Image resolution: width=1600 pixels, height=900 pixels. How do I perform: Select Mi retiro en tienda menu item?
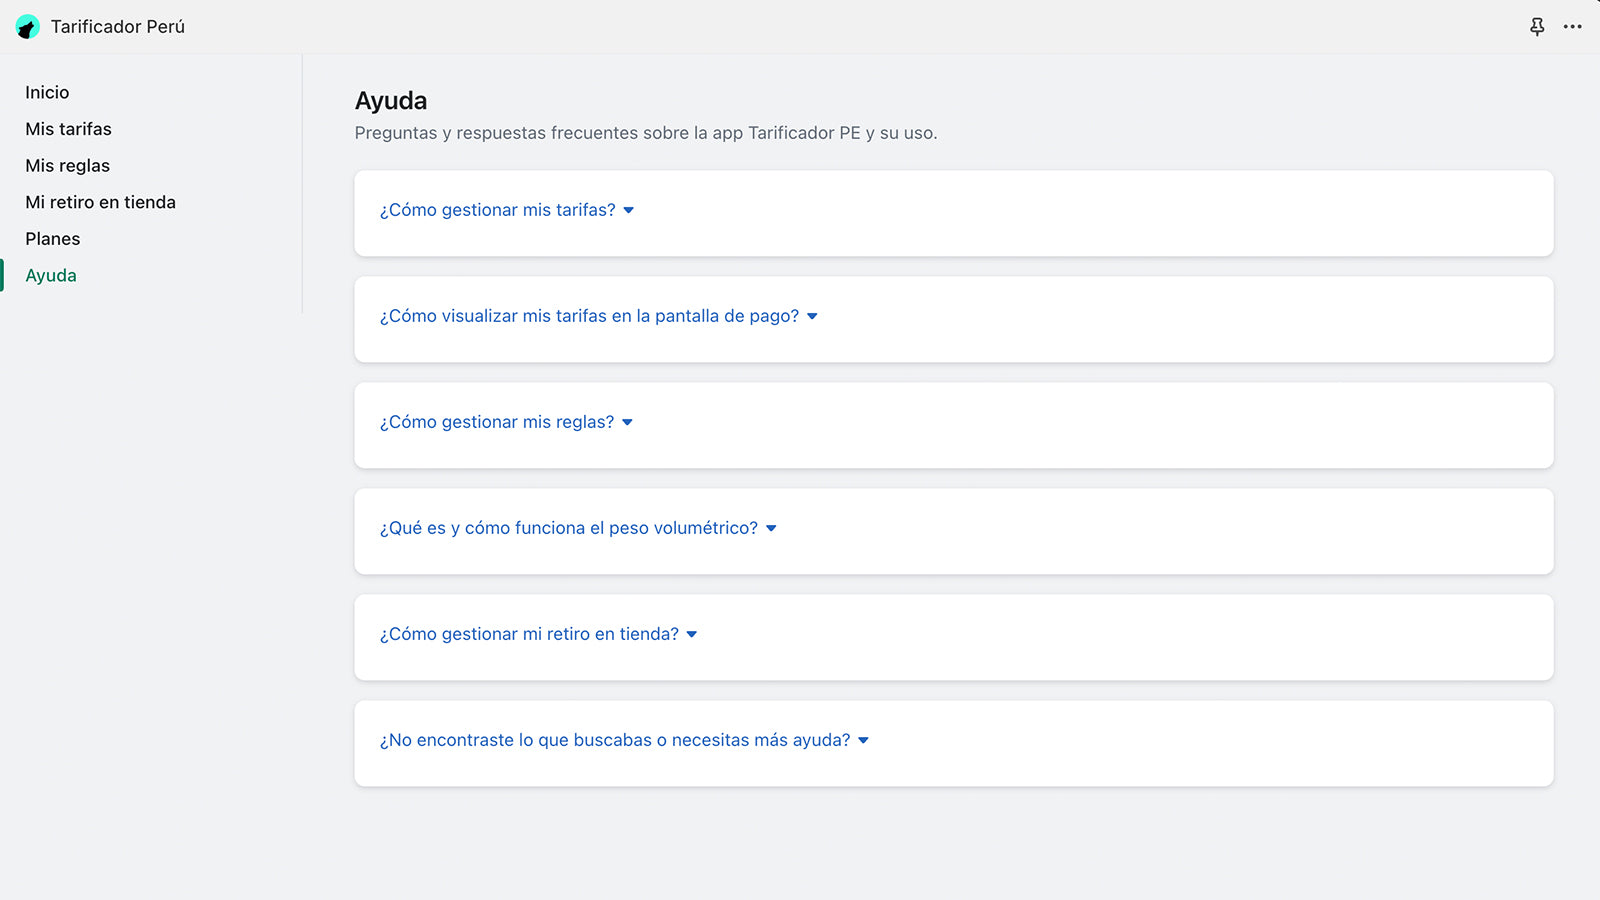(100, 202)
